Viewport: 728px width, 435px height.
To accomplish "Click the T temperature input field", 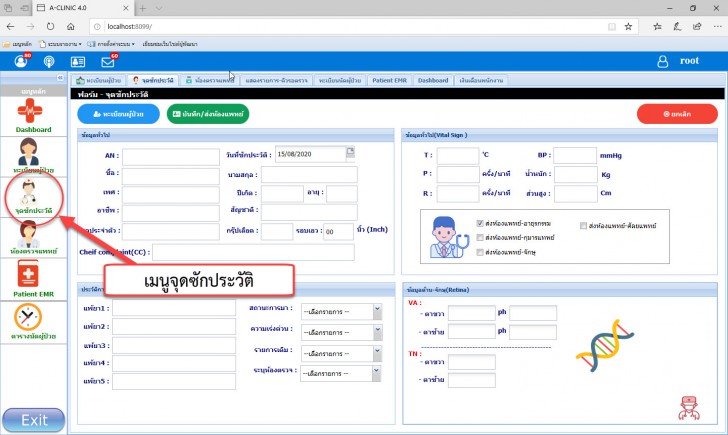I will point(458,156).
